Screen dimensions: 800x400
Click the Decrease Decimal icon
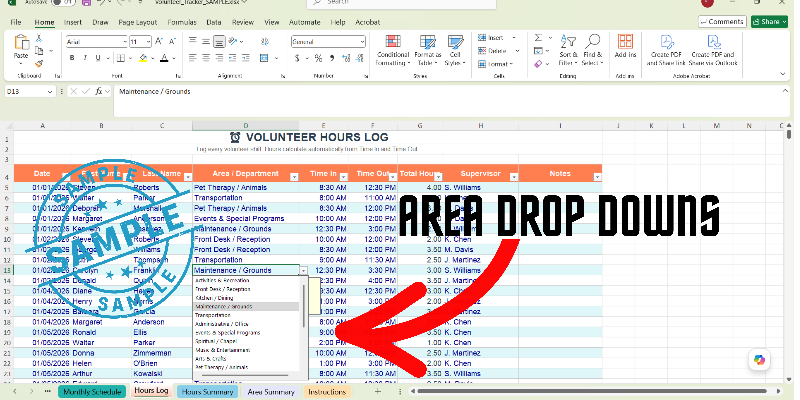coord(360,58)
